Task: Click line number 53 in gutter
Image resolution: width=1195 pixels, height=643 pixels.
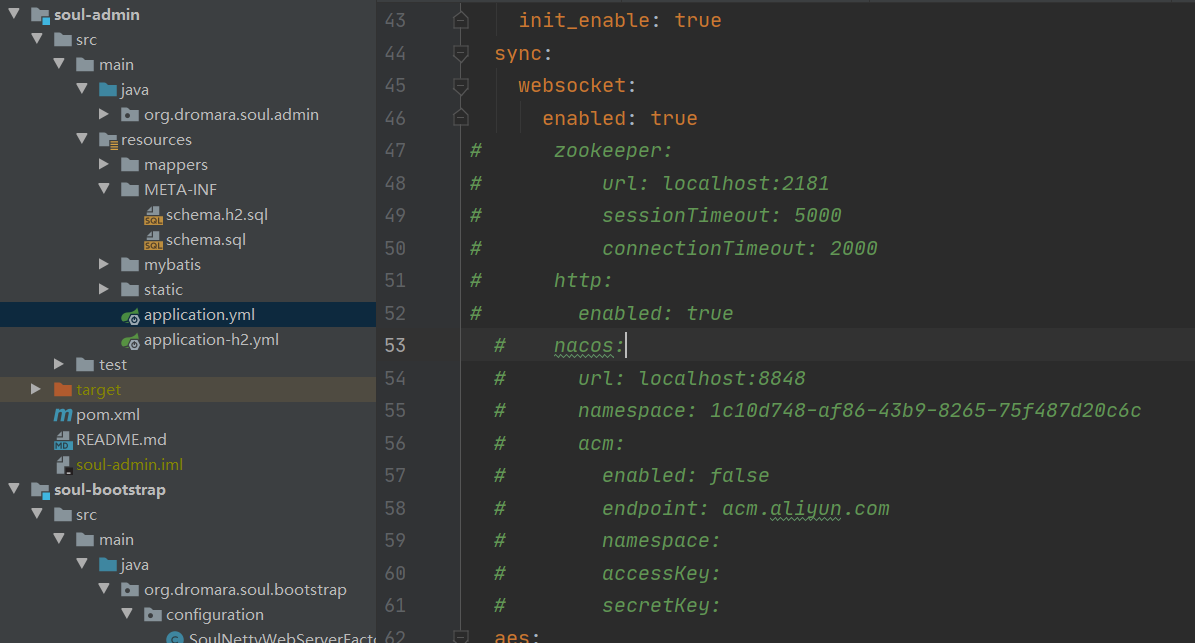Action: tap(395, 345)
